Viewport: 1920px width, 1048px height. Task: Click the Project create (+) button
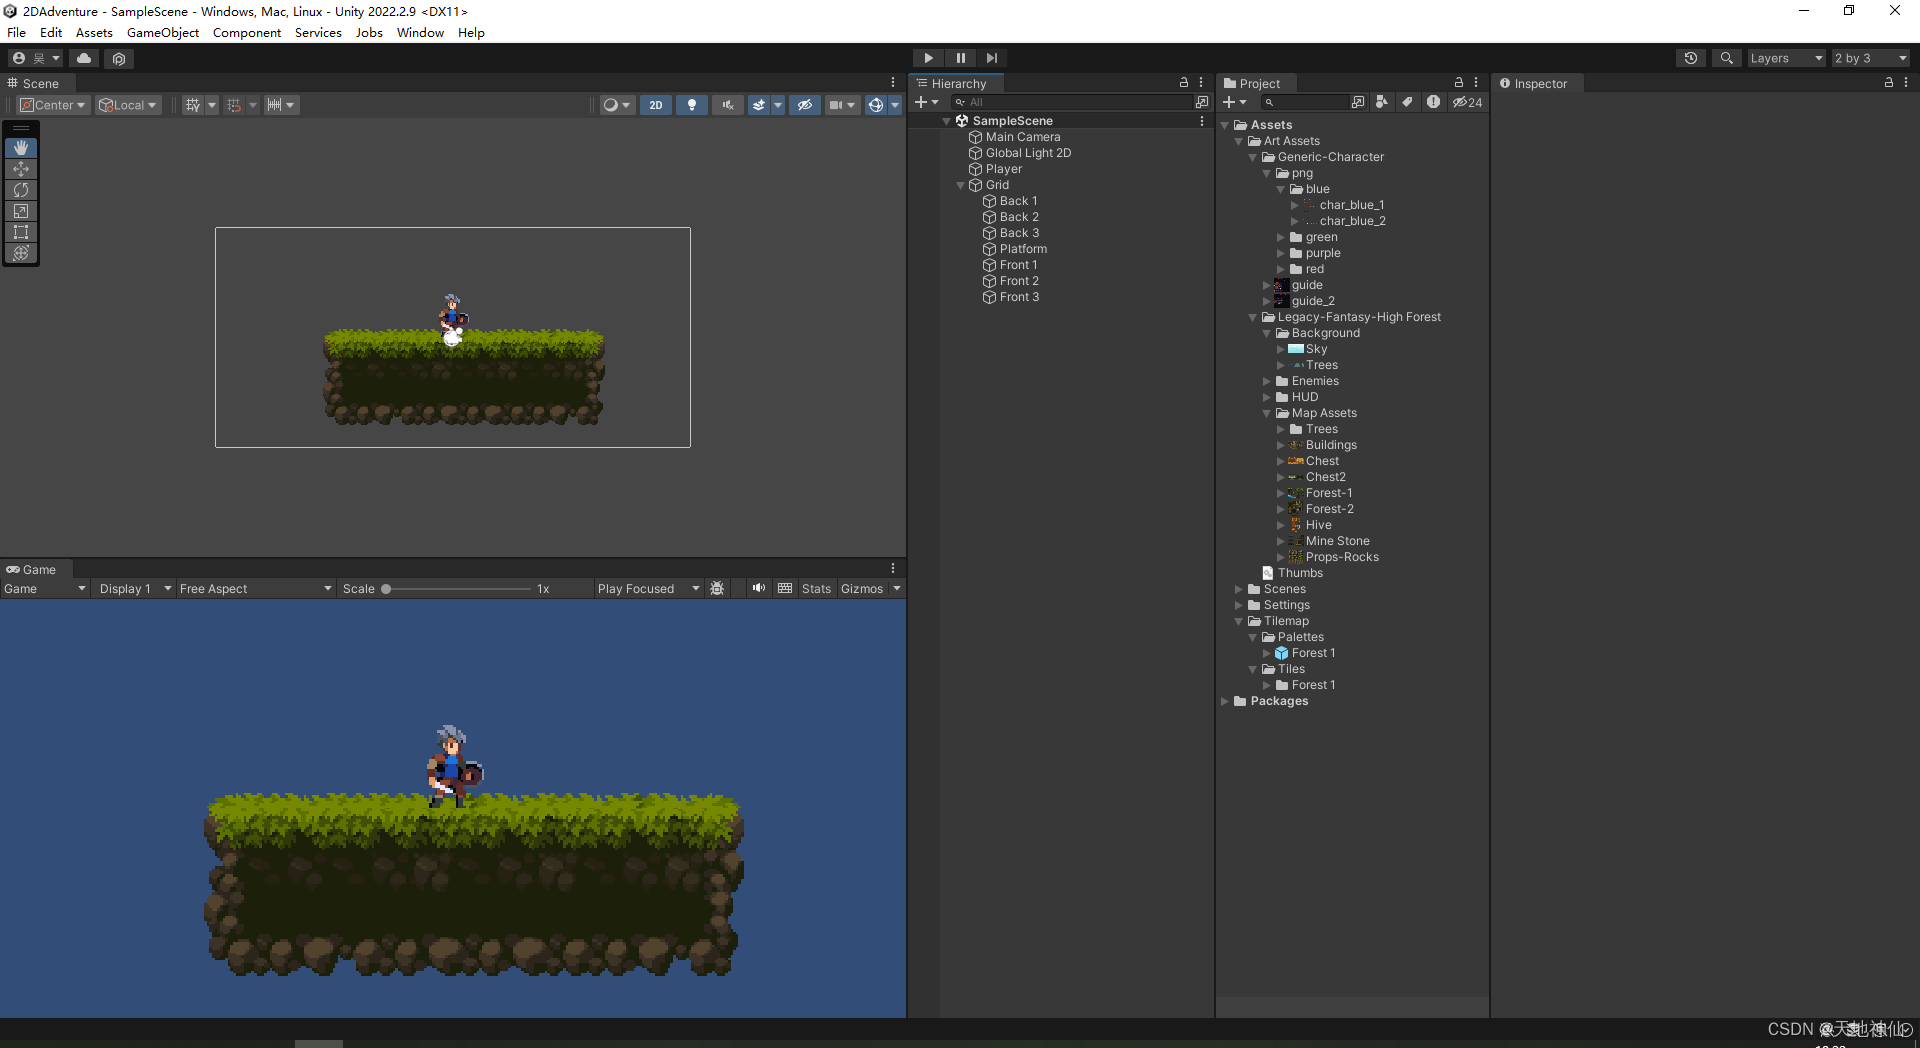(1234, 102)
